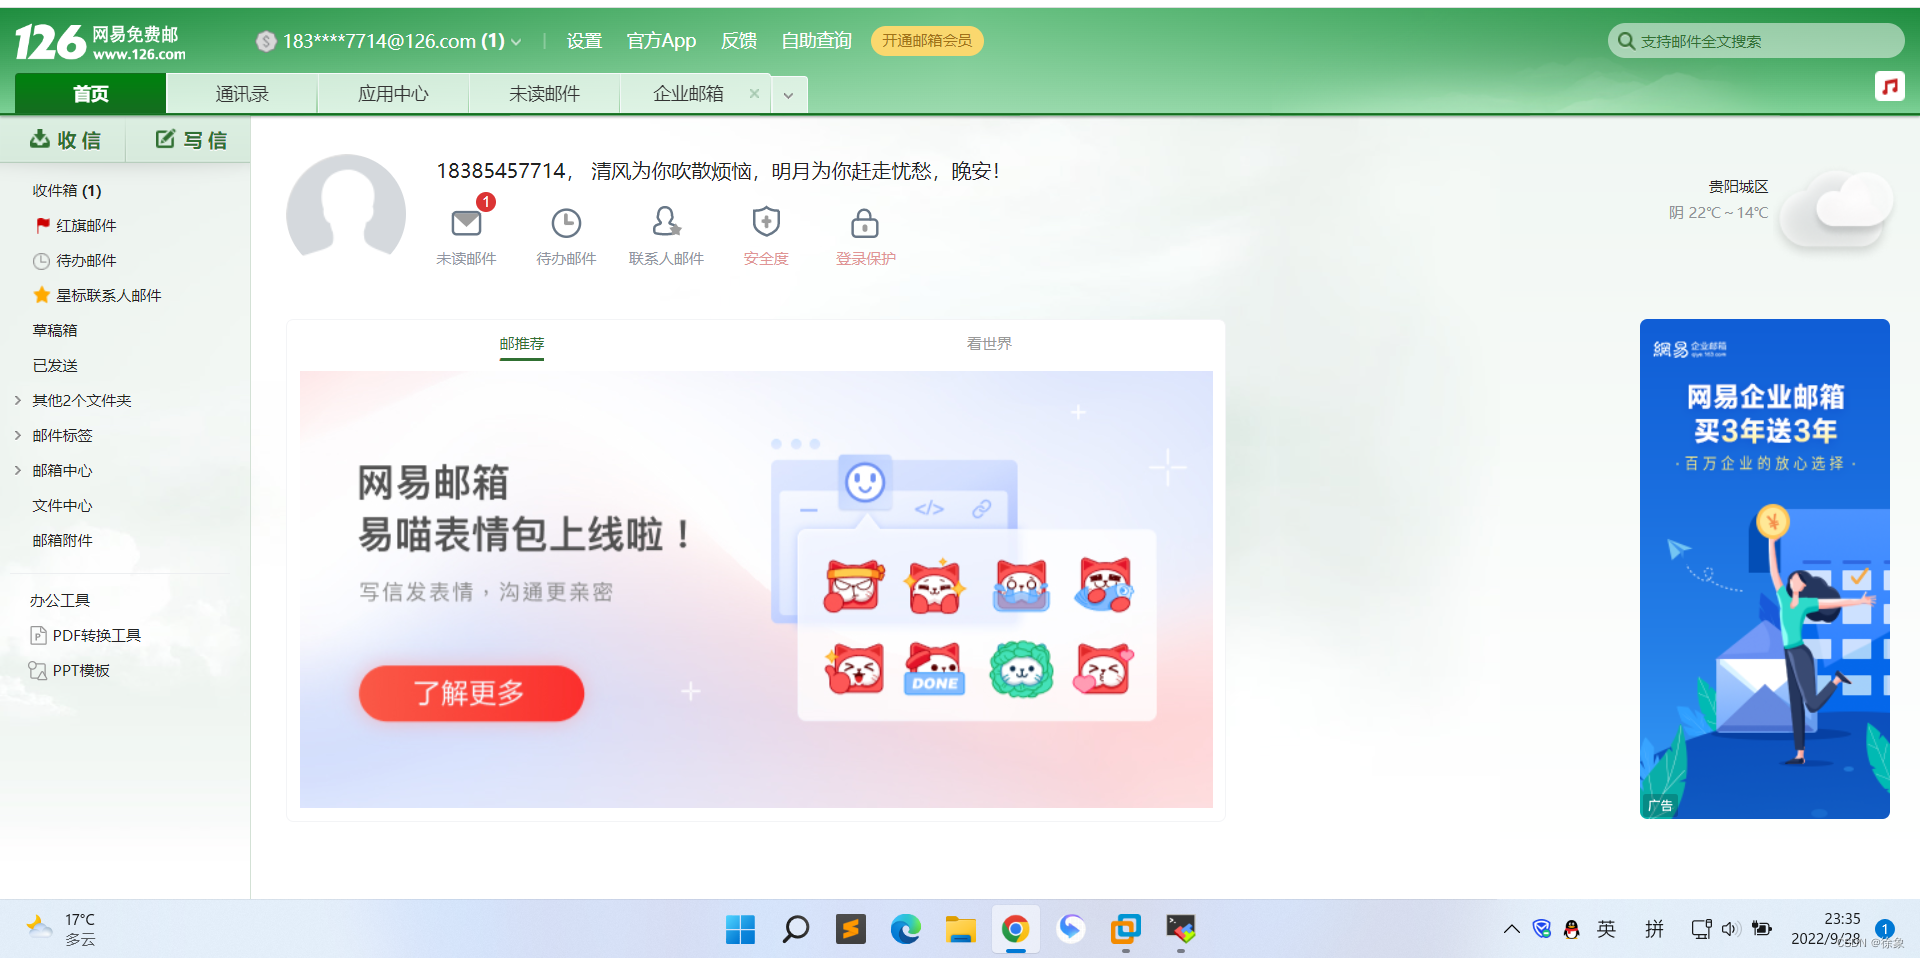
Task: Click Chrome icon in taskbar
Action: (x=1016, y=929)
